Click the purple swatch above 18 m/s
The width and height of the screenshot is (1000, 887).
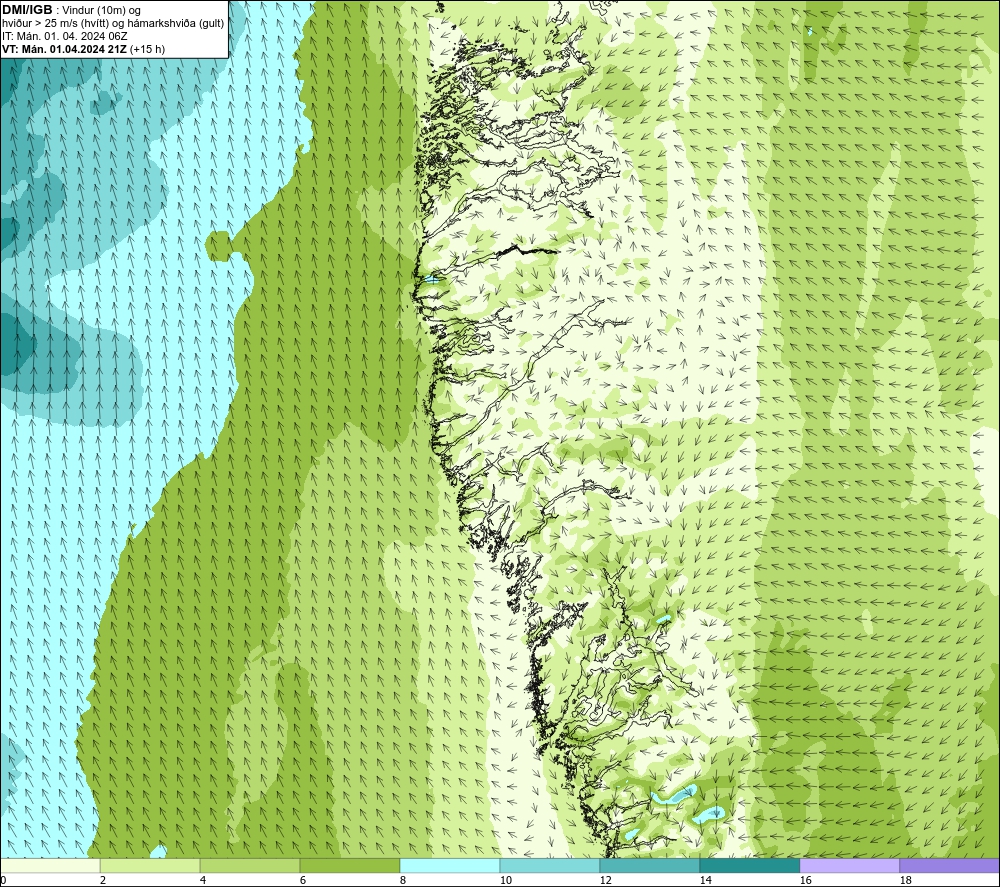(x=950, y=865)
